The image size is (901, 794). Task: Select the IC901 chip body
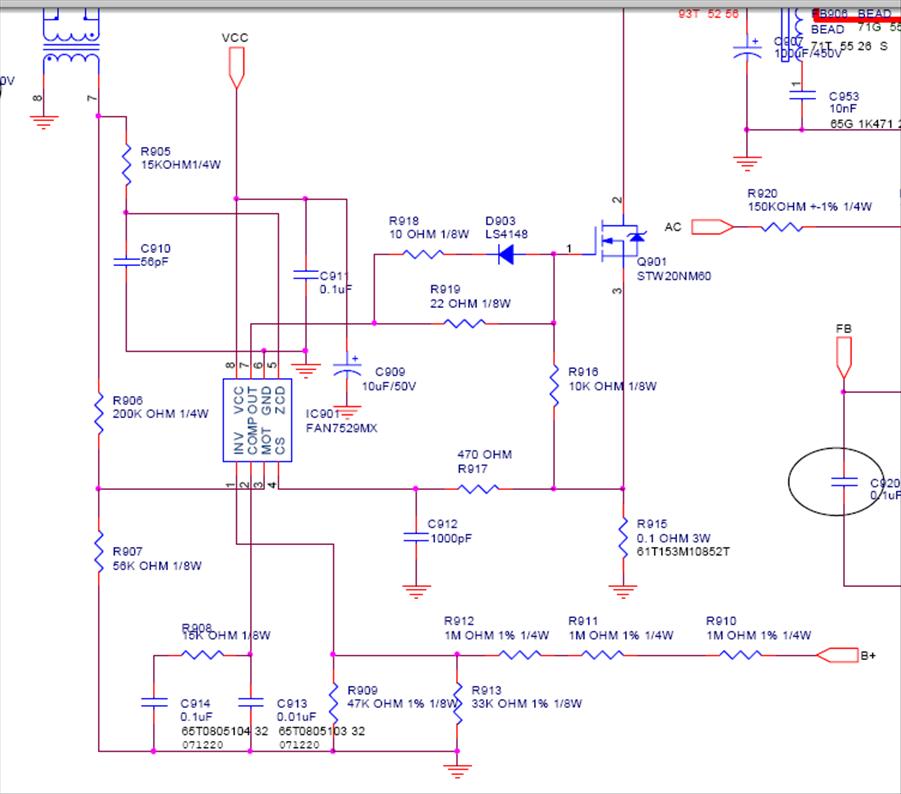click(257, 420)
